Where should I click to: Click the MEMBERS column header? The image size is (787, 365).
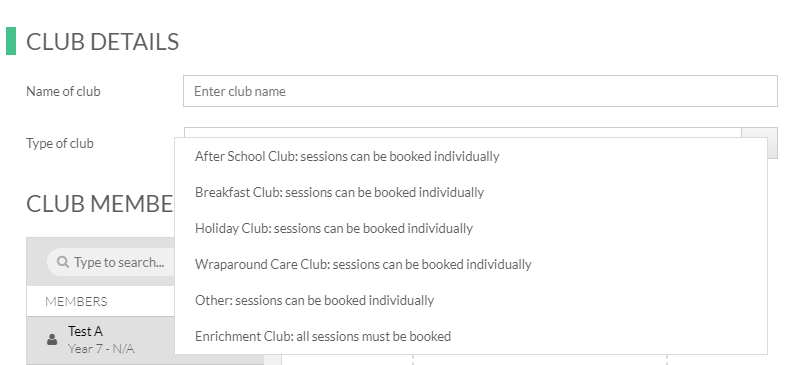76,301
